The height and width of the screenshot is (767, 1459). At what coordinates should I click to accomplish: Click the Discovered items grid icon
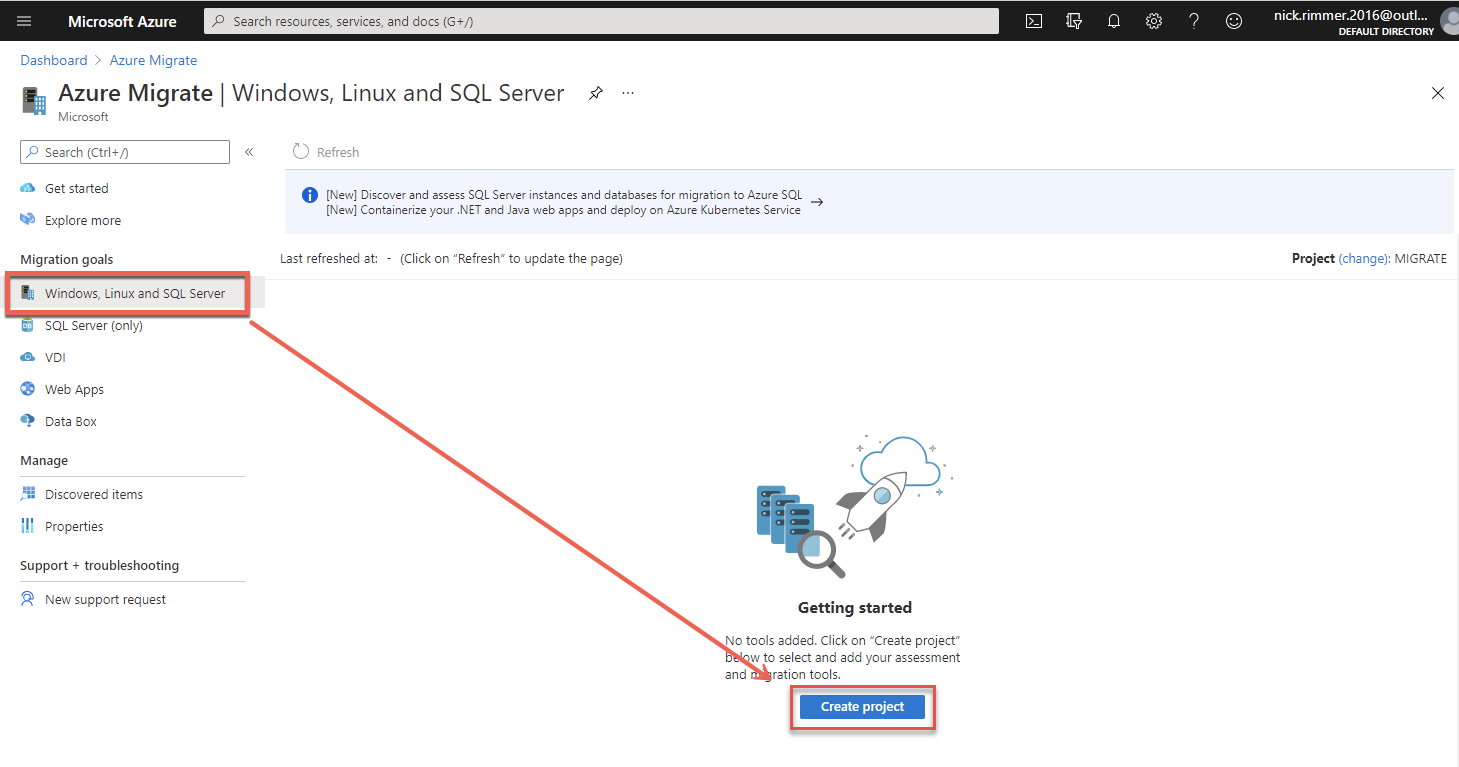tap(28, 494)
